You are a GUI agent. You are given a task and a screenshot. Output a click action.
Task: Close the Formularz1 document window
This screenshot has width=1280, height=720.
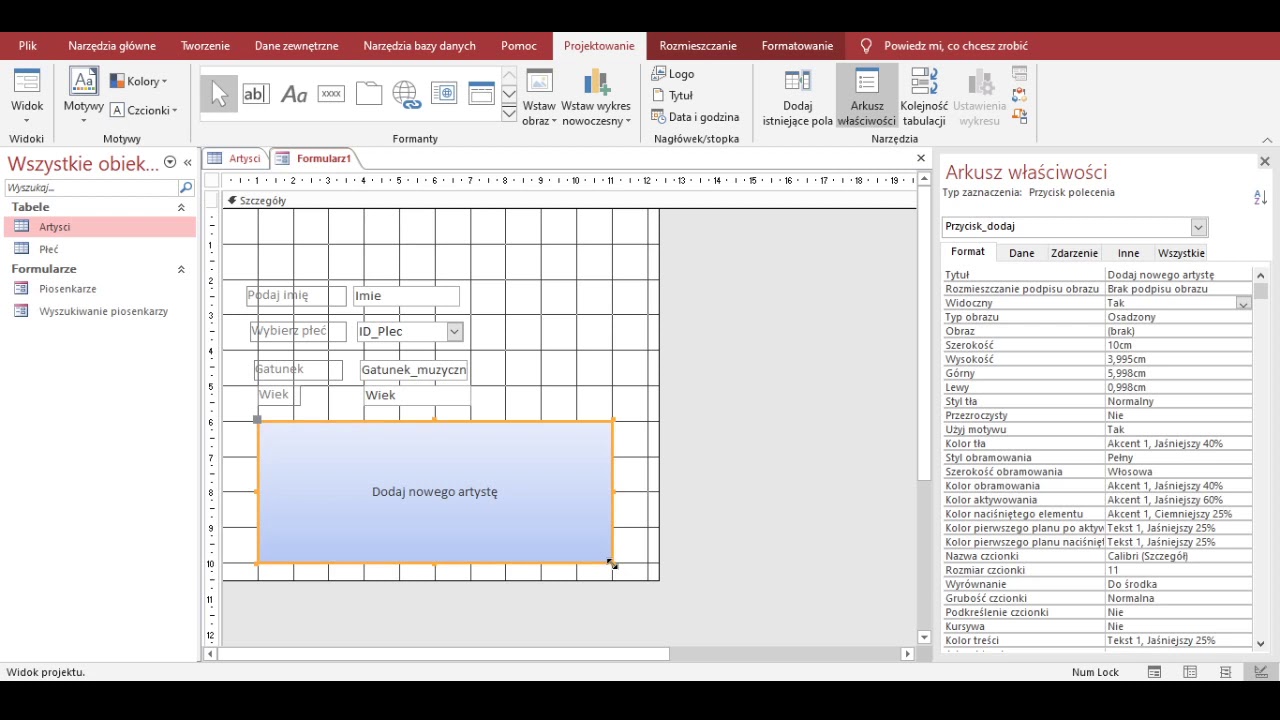tap(921, 158)
